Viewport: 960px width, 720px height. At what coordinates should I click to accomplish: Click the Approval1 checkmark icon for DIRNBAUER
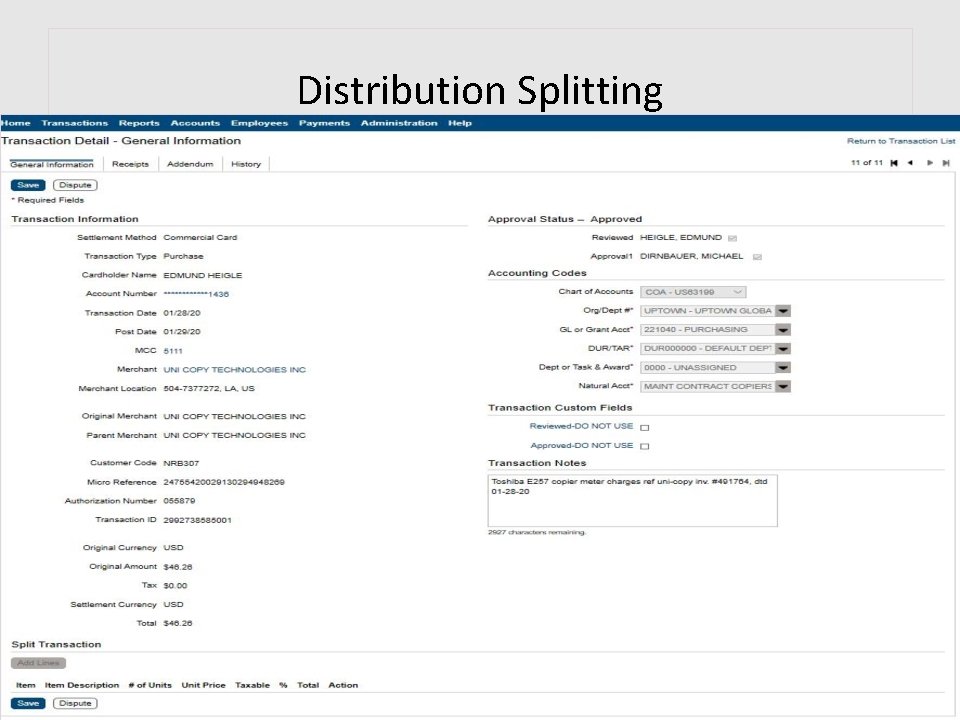(x=757, y=256)
